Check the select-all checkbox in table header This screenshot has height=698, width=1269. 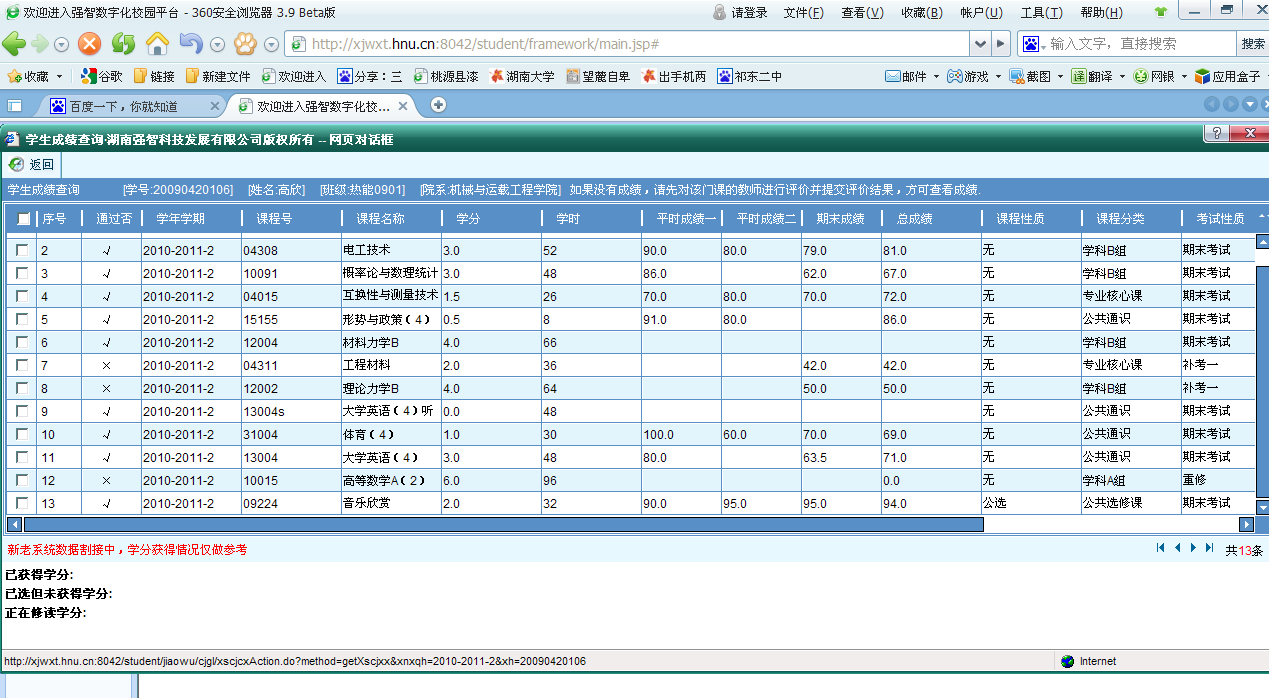pyautogui.click(x=24, y=219)
